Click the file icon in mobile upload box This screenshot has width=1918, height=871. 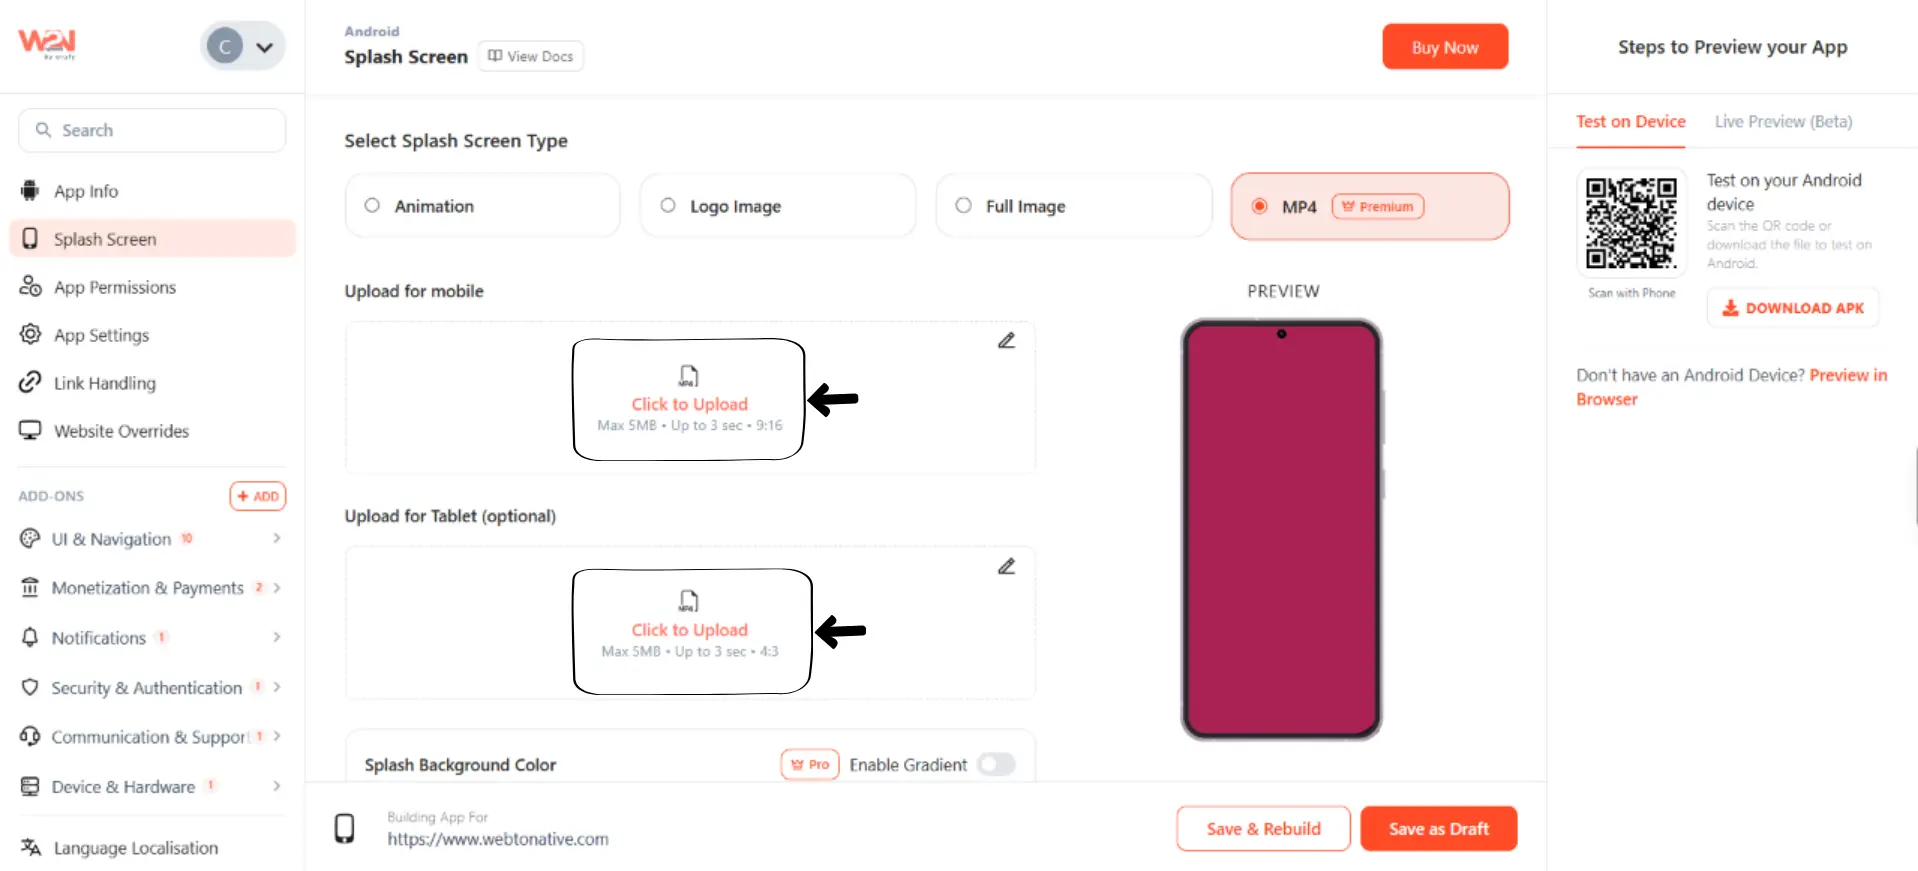point(688,376)
